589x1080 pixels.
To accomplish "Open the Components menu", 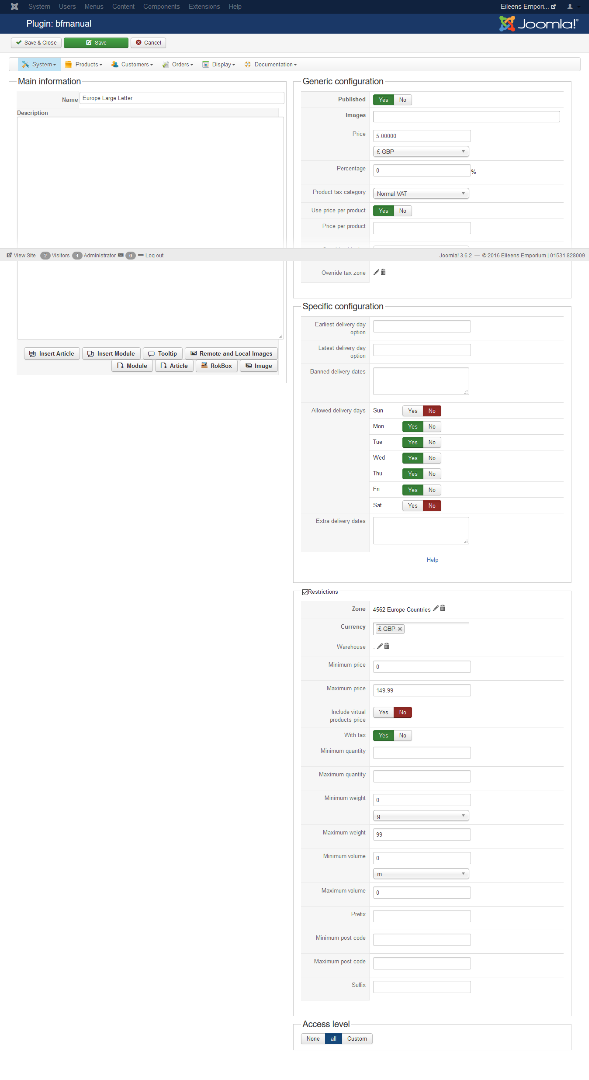I will (162, 6).
